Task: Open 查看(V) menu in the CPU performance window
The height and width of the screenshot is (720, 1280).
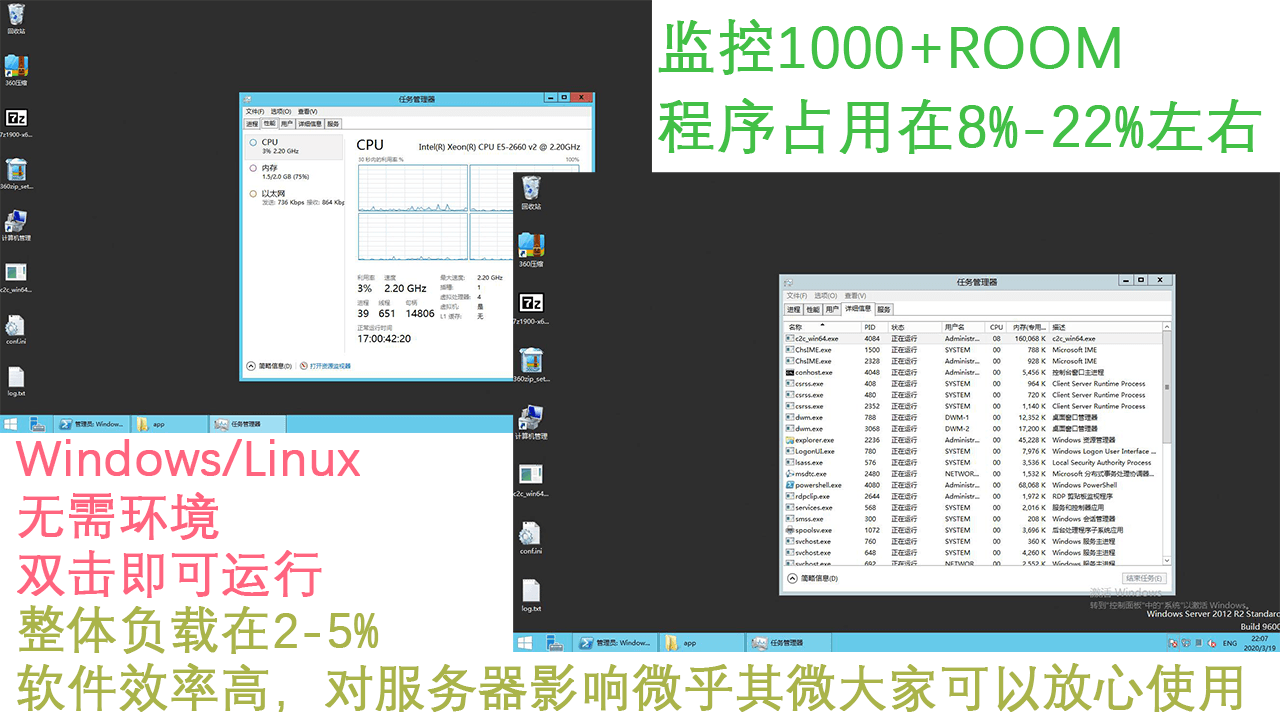Action: coord(307,111)
